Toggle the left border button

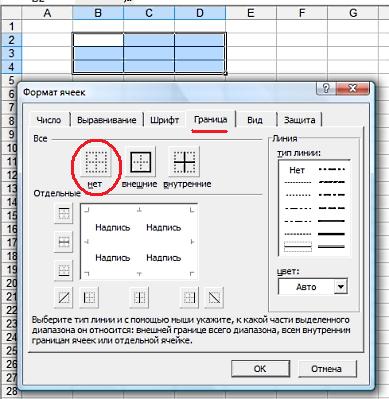click(x=89, y=297)
